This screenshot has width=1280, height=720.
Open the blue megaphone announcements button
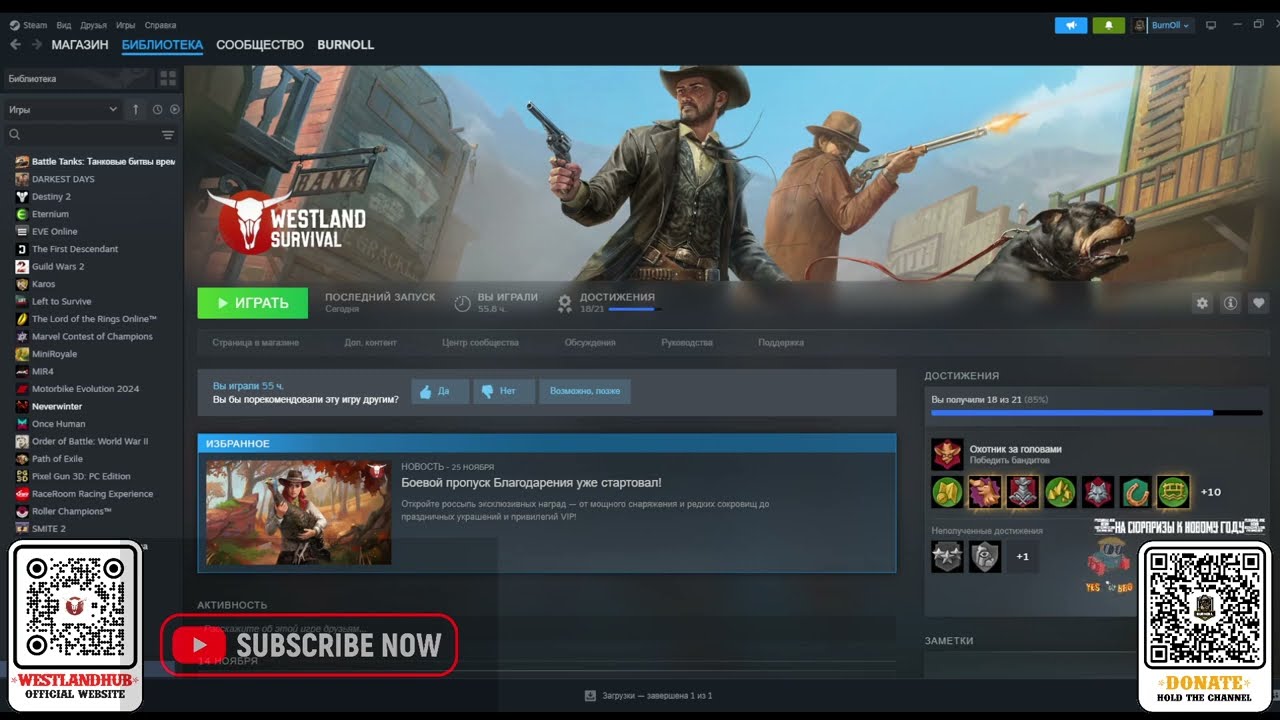1071,25
